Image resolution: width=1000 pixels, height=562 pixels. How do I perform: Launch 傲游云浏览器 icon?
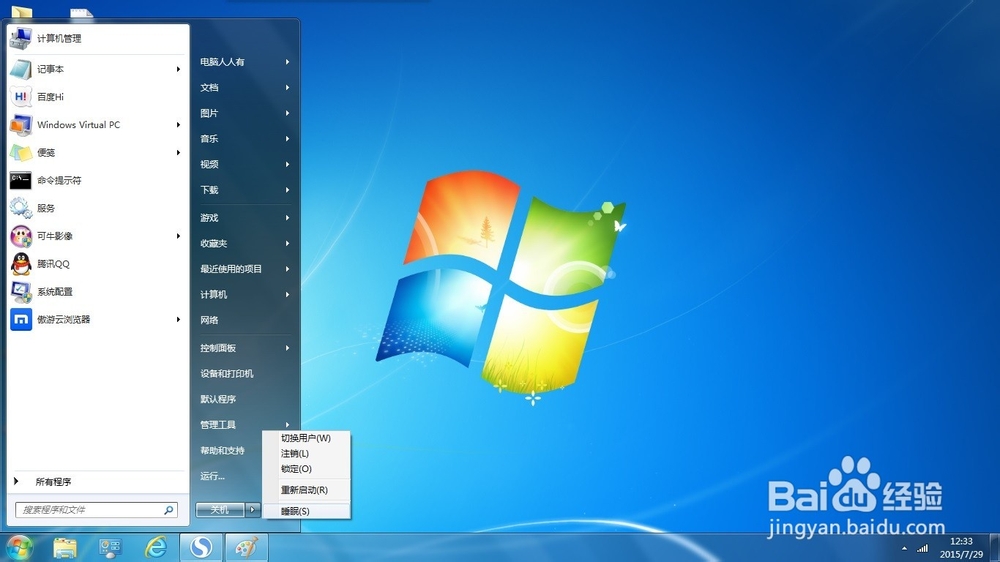20,320
